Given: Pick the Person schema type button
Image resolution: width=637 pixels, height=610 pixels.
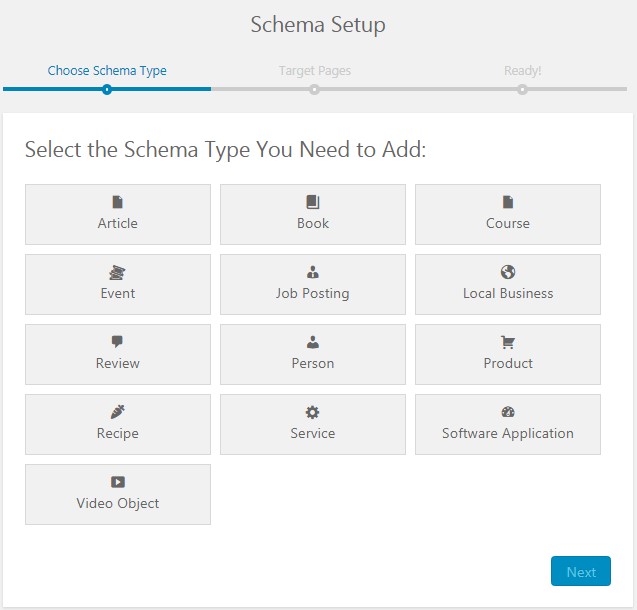Looking at the screenshot, I should coord(313,354).
